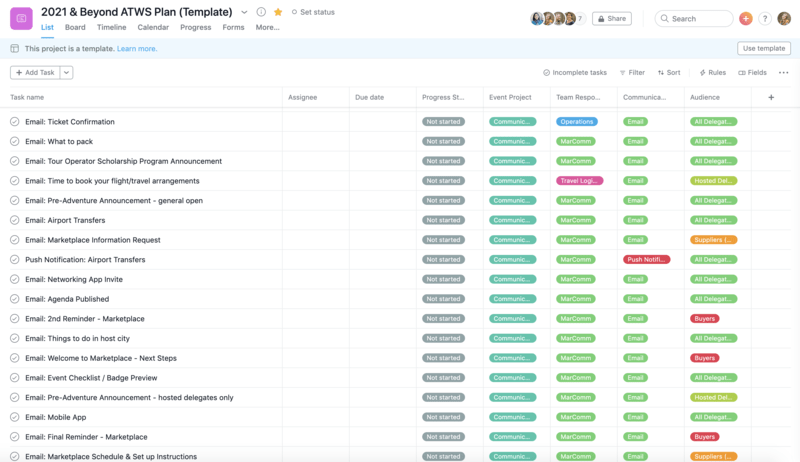
Task: Open the more options ellipsis in toolbar
Action: click(x=783, y=73)
